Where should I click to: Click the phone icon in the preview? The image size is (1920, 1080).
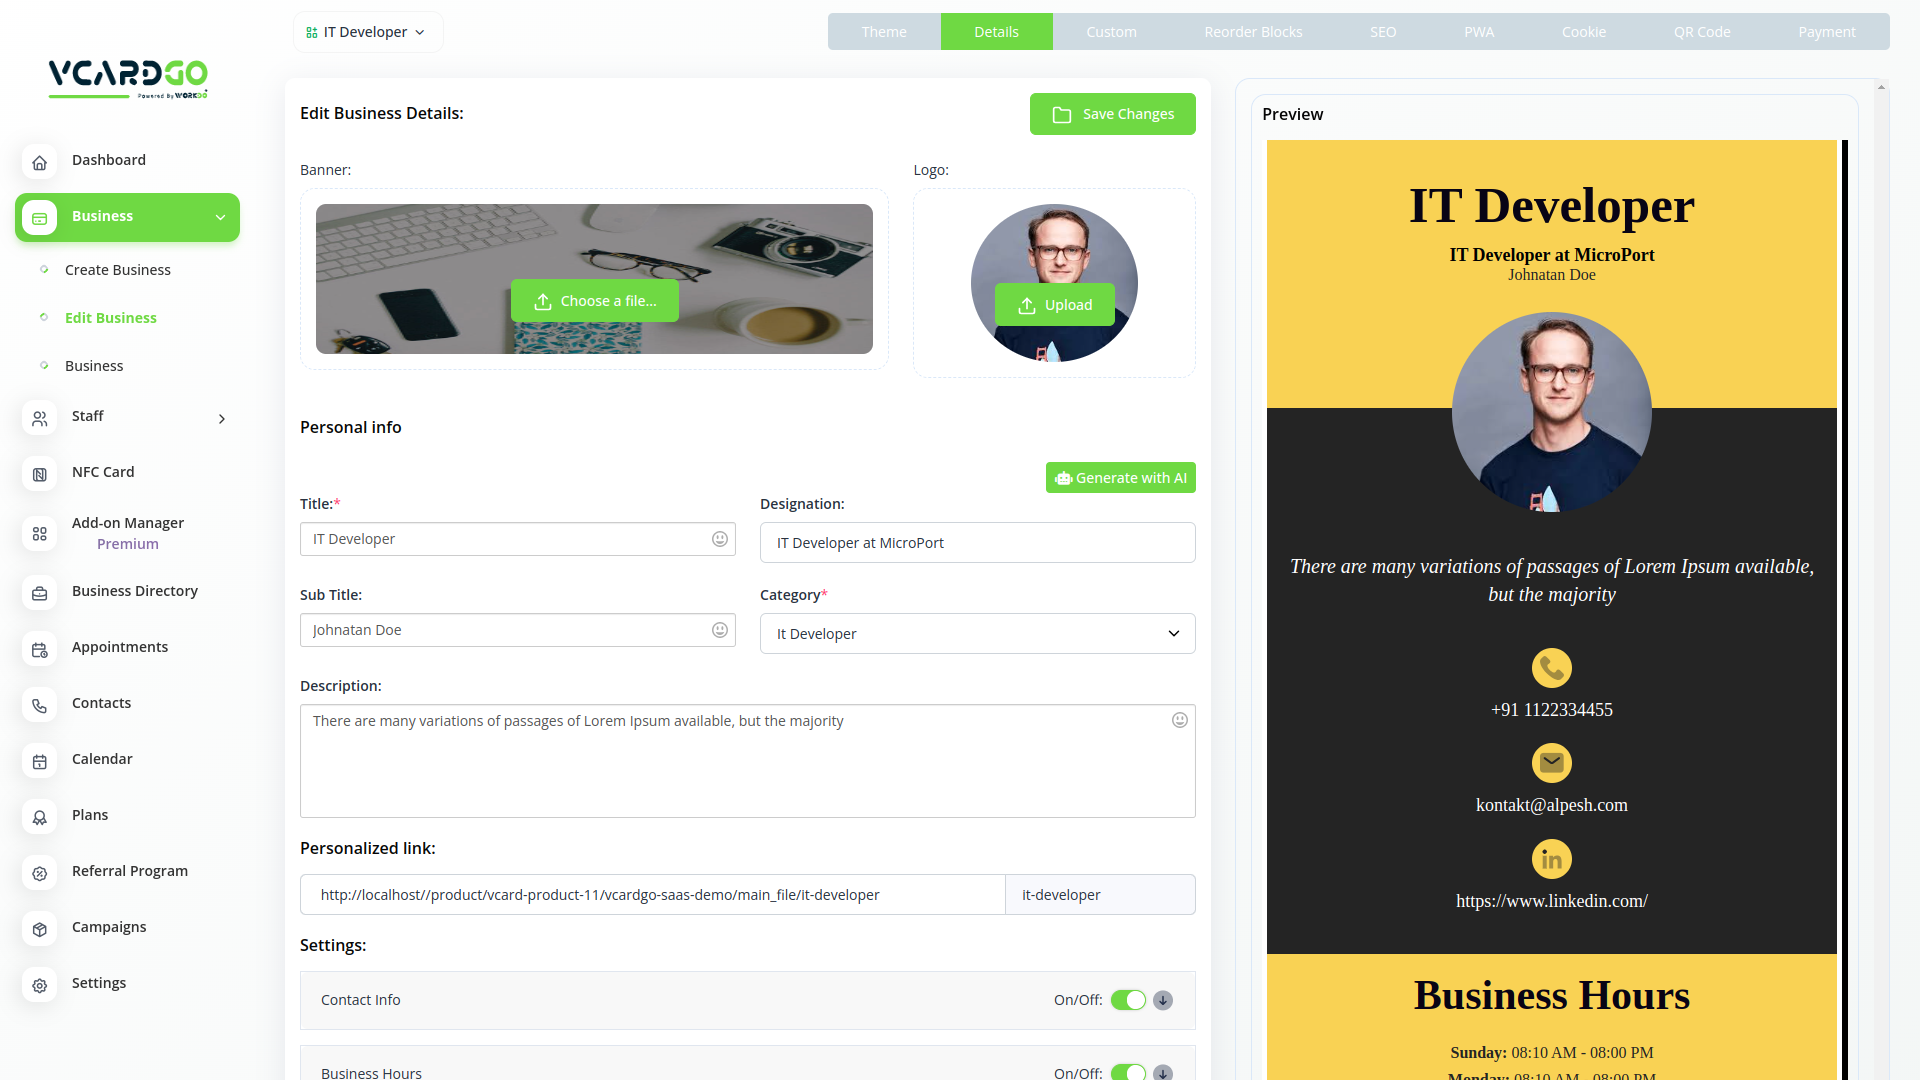pyautogui.click(x=1551, y=668)
